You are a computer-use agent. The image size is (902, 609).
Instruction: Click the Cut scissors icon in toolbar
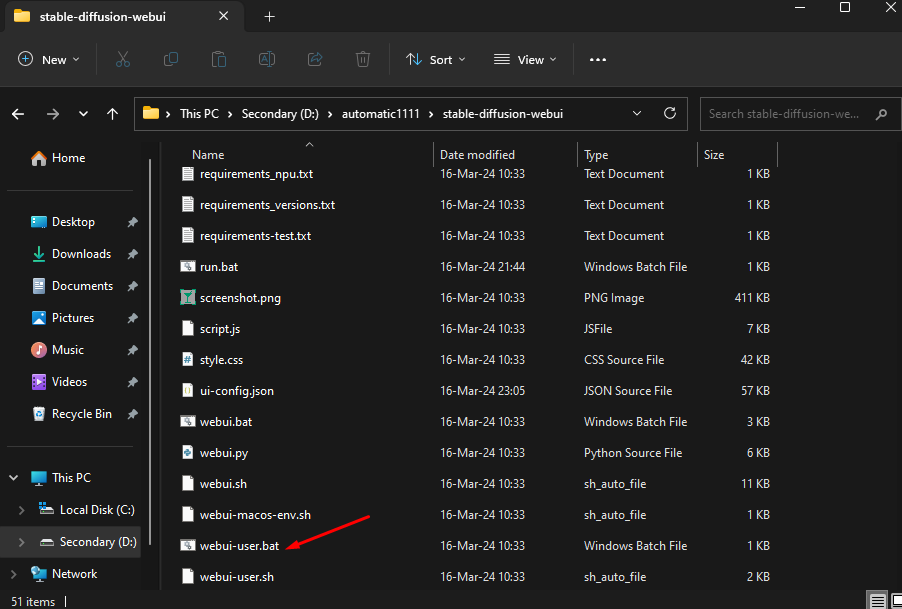click(123, 60)
